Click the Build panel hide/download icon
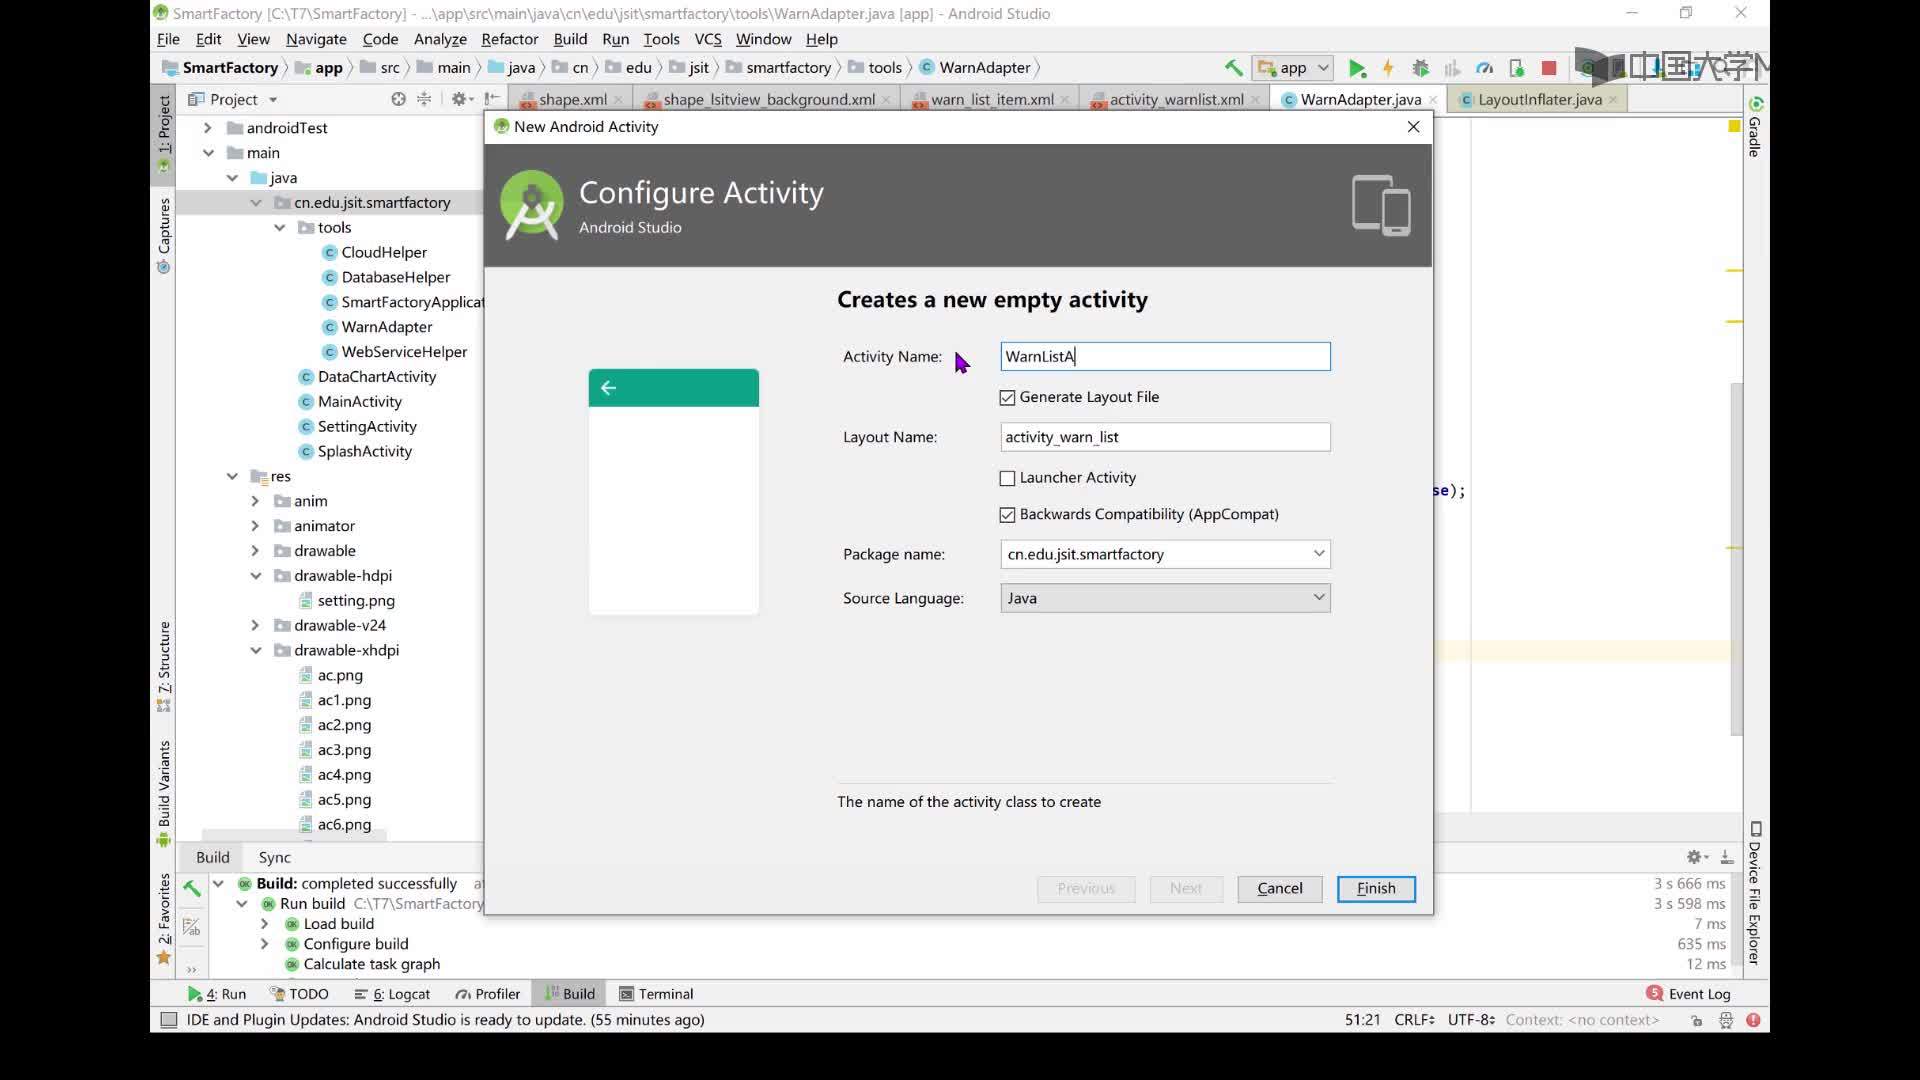Viewport: 1920px width, 1080px height. pos(1727,857)
